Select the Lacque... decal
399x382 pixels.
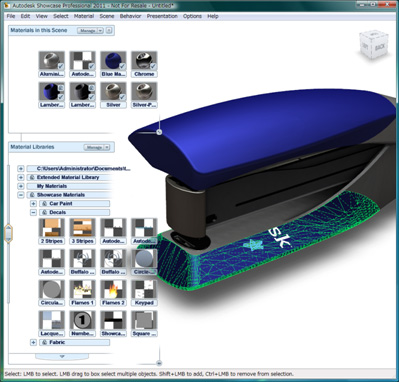52,320
